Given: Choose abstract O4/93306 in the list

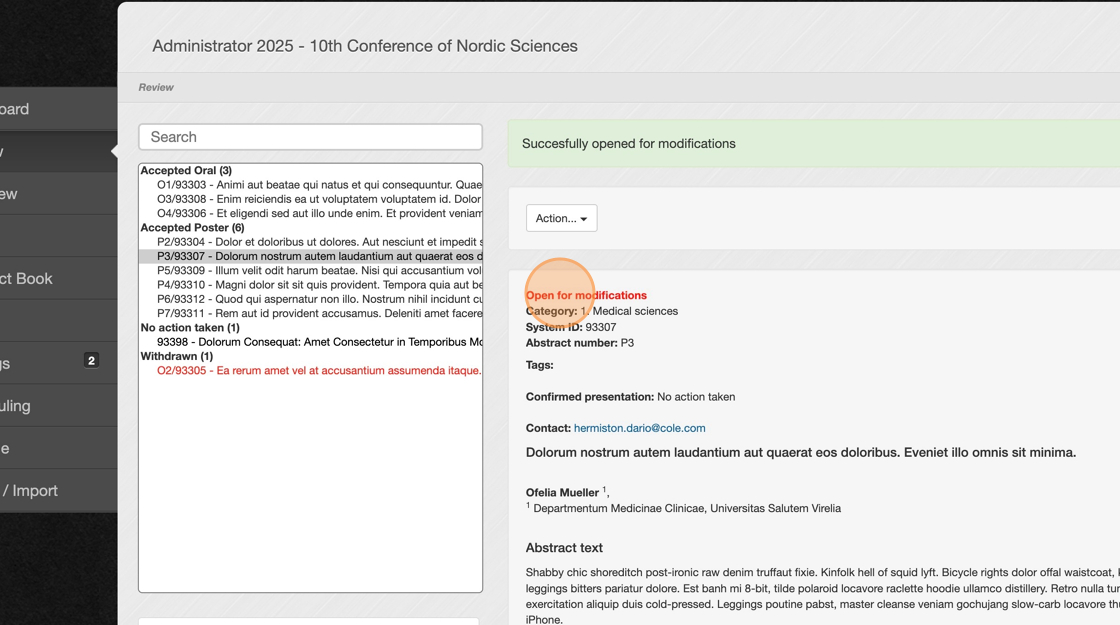Looking at the screenshot, I should coord(318,213).
